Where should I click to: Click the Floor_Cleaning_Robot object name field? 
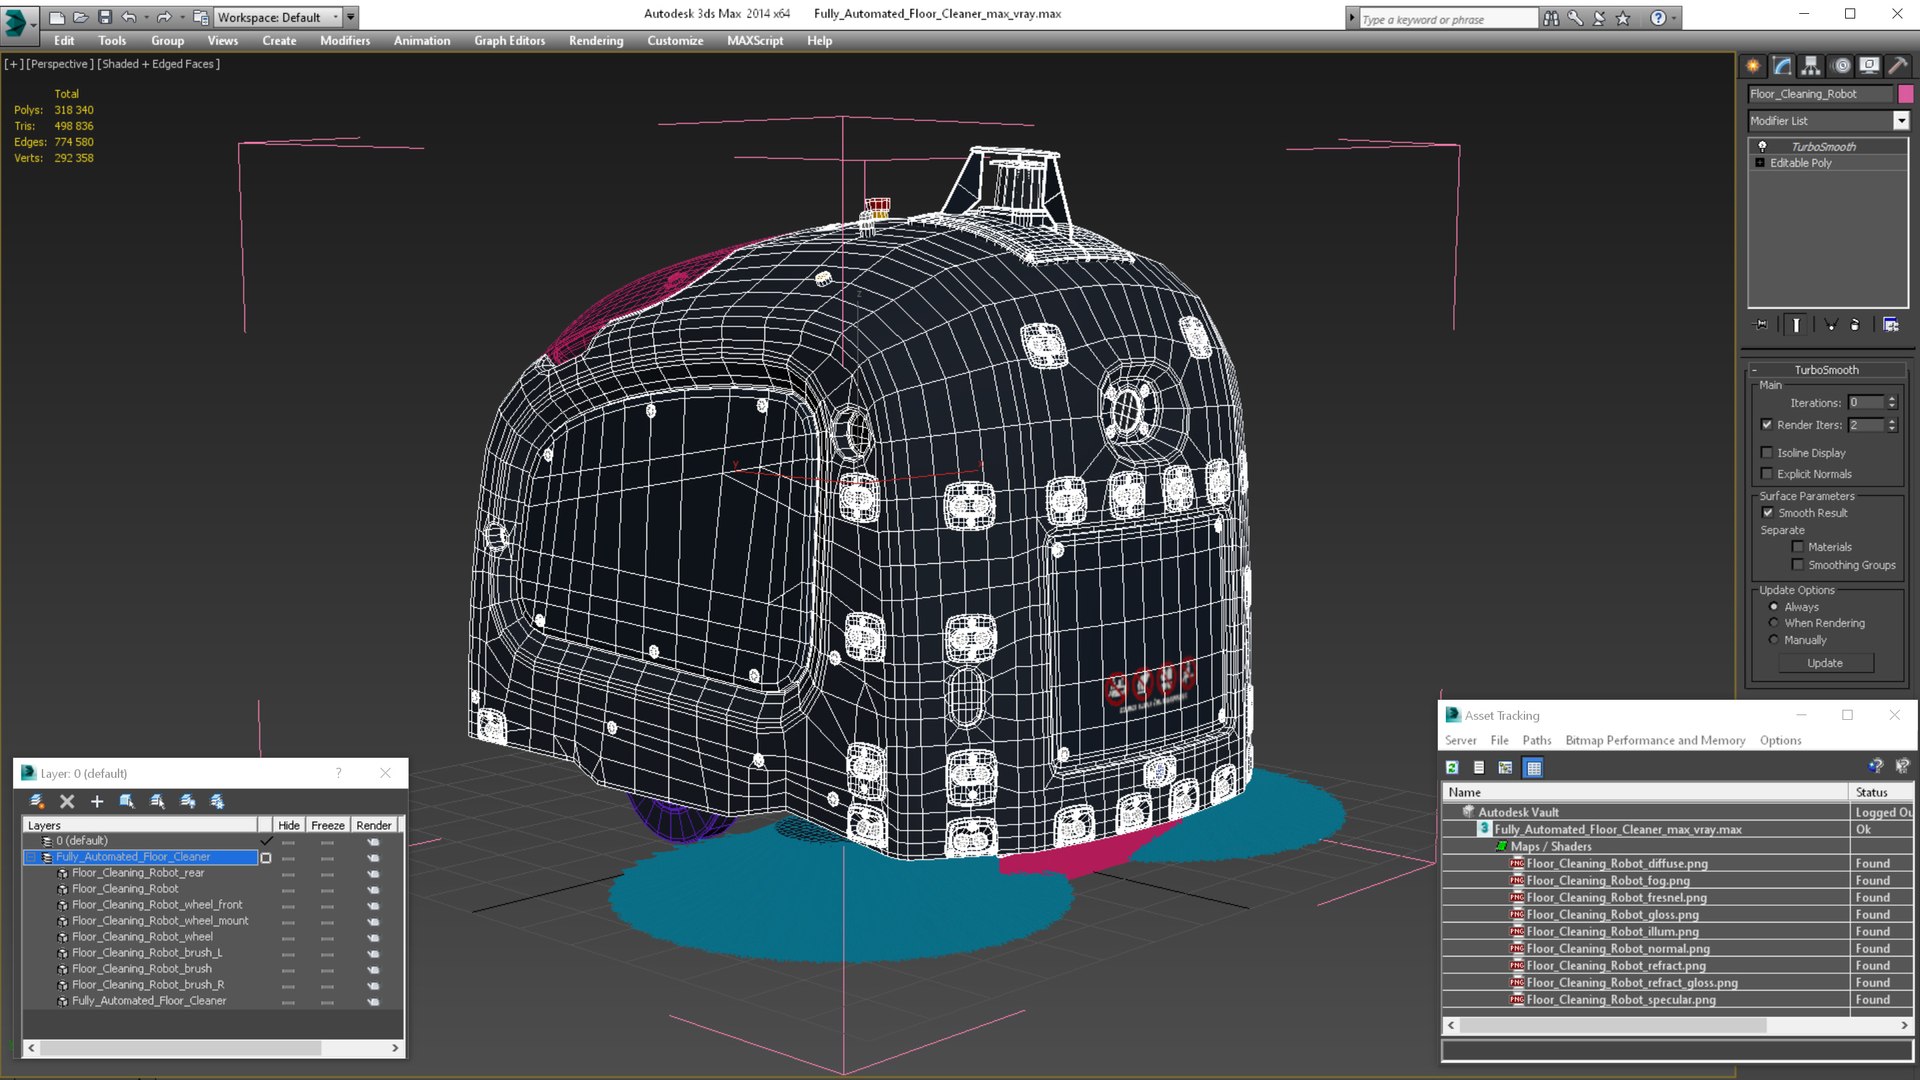tap(1820, 94)
